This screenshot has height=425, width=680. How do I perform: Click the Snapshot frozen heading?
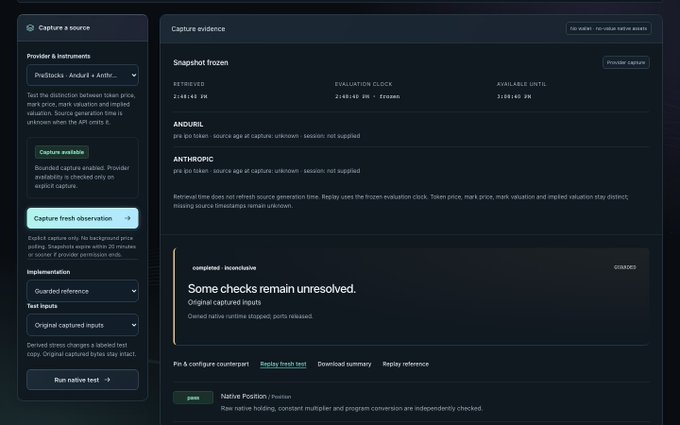pyautogui.click(x=201, y=62)
